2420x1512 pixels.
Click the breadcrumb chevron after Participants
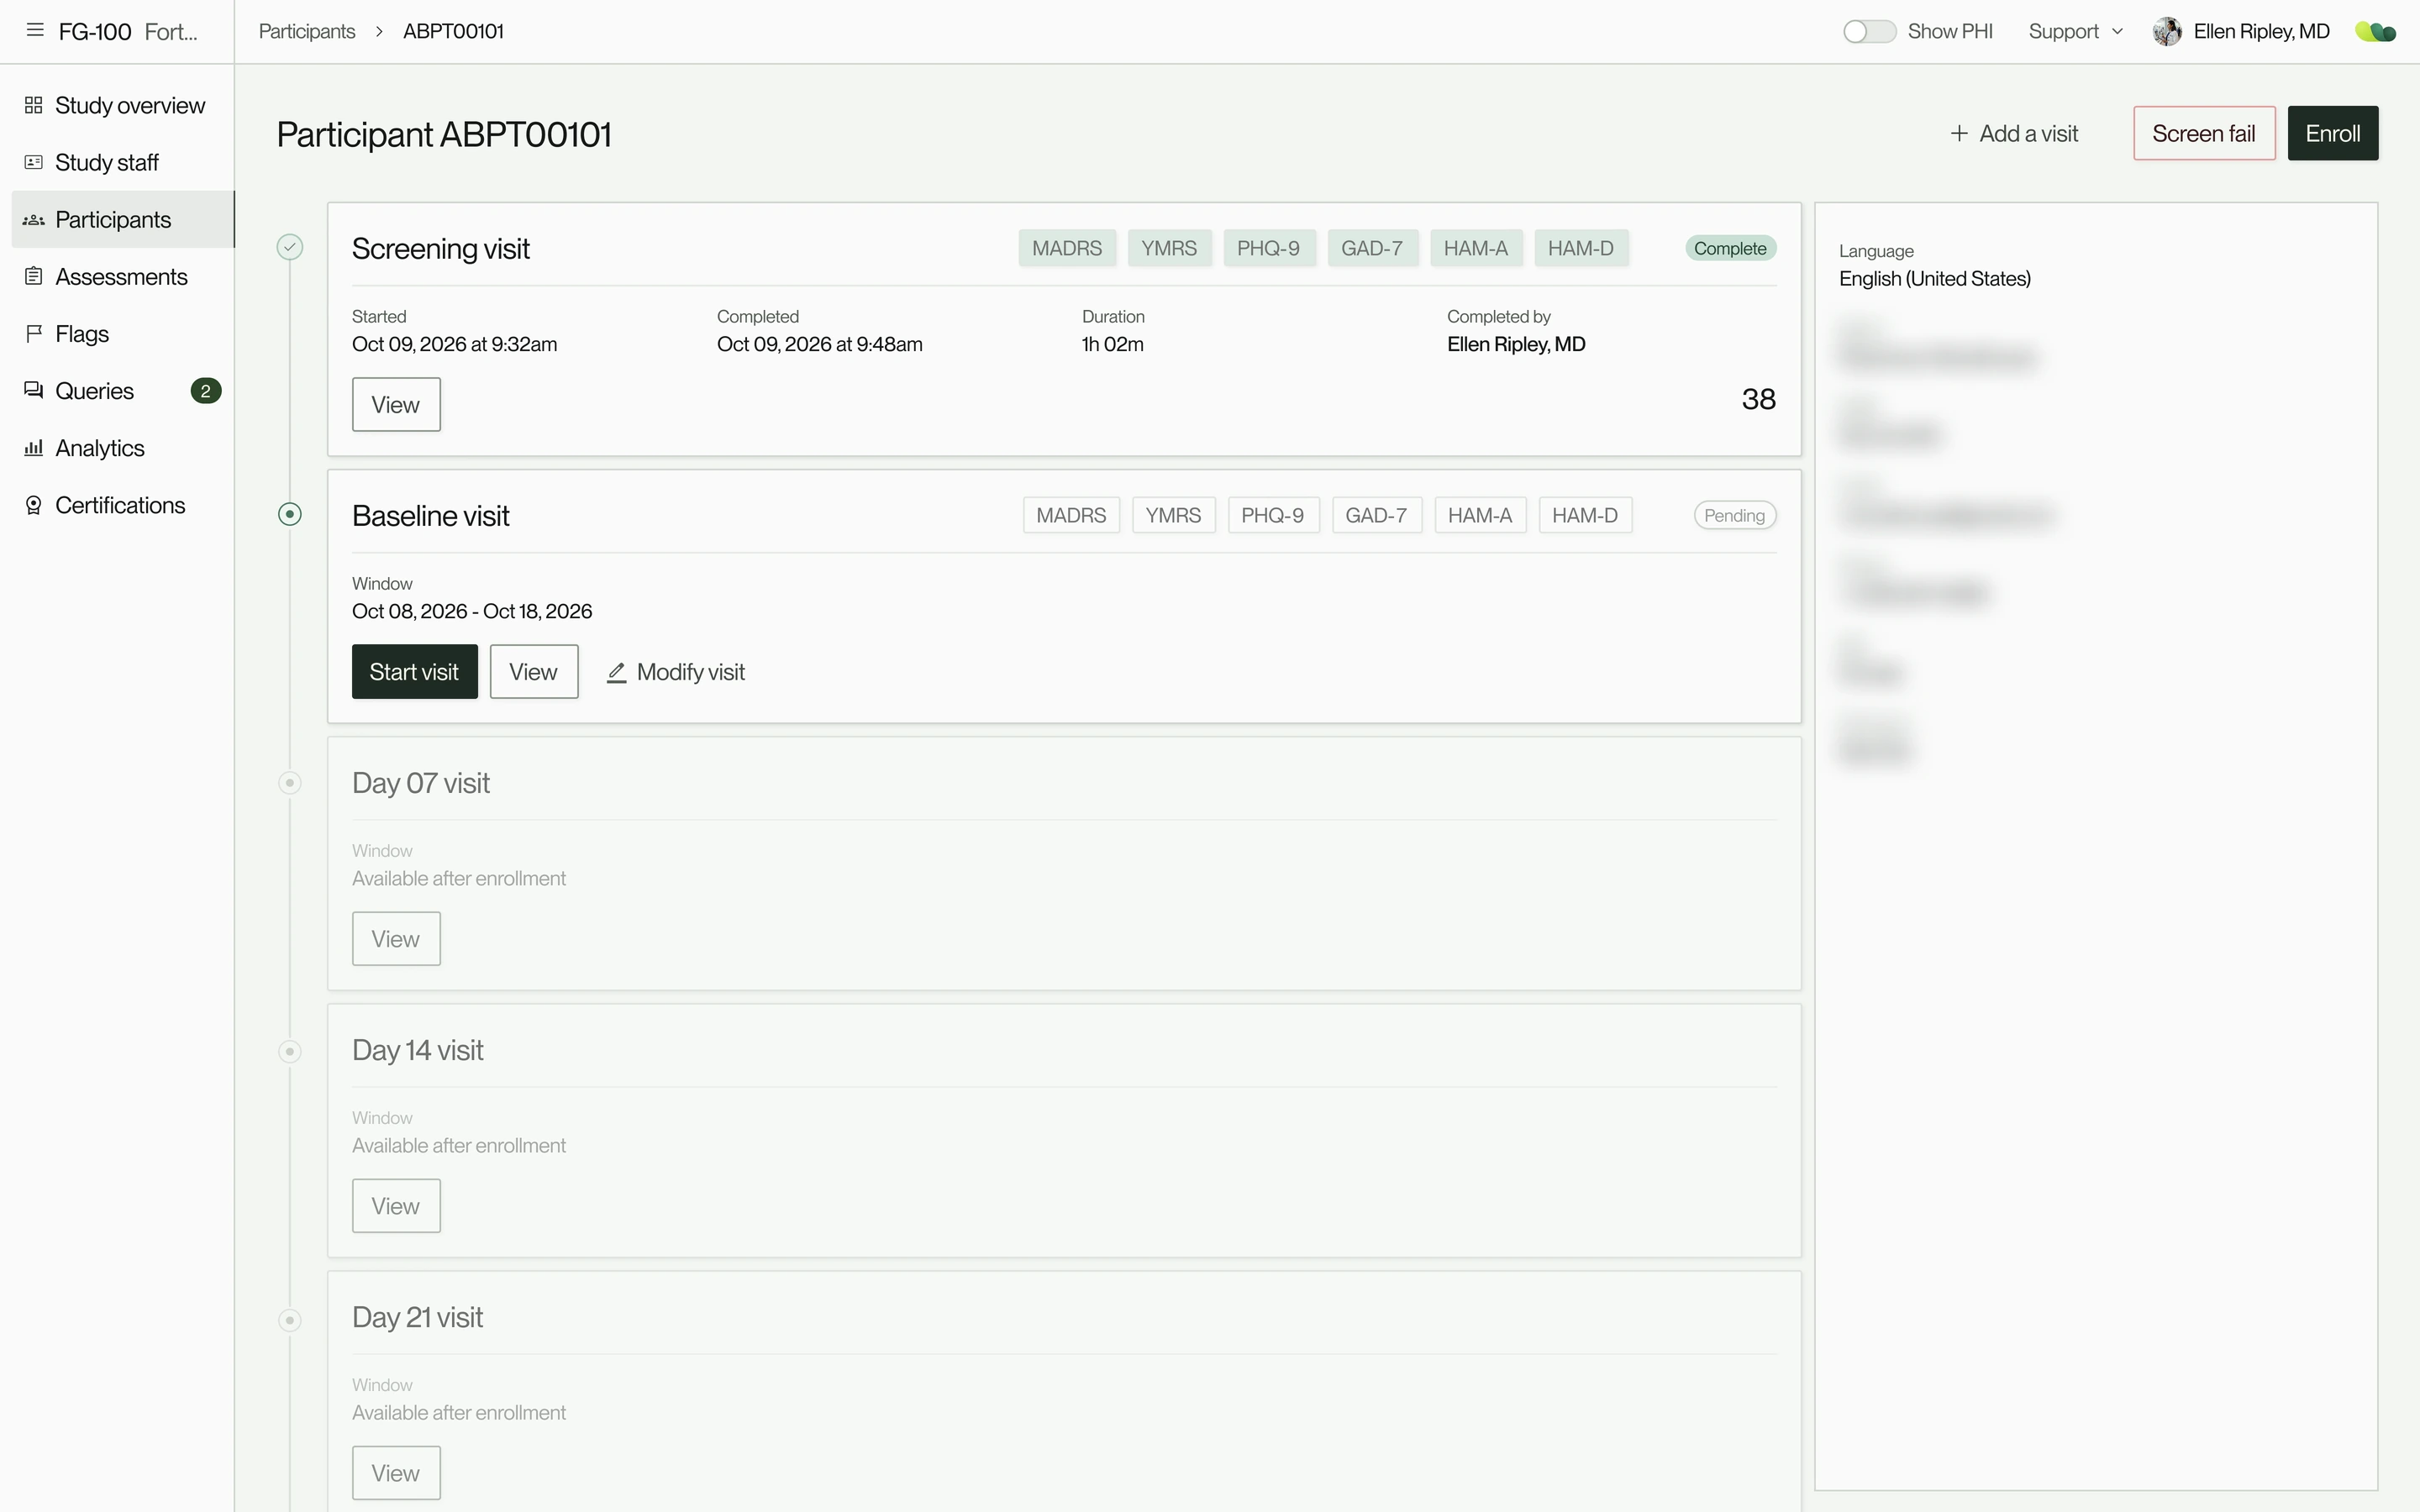(x=379, y=32)
